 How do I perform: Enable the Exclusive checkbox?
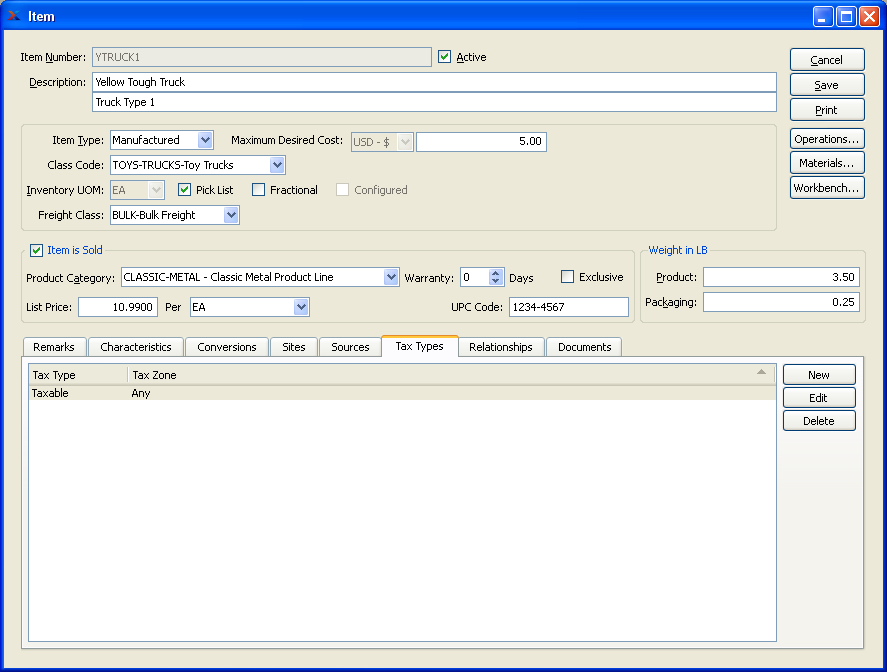pos(567,277)
